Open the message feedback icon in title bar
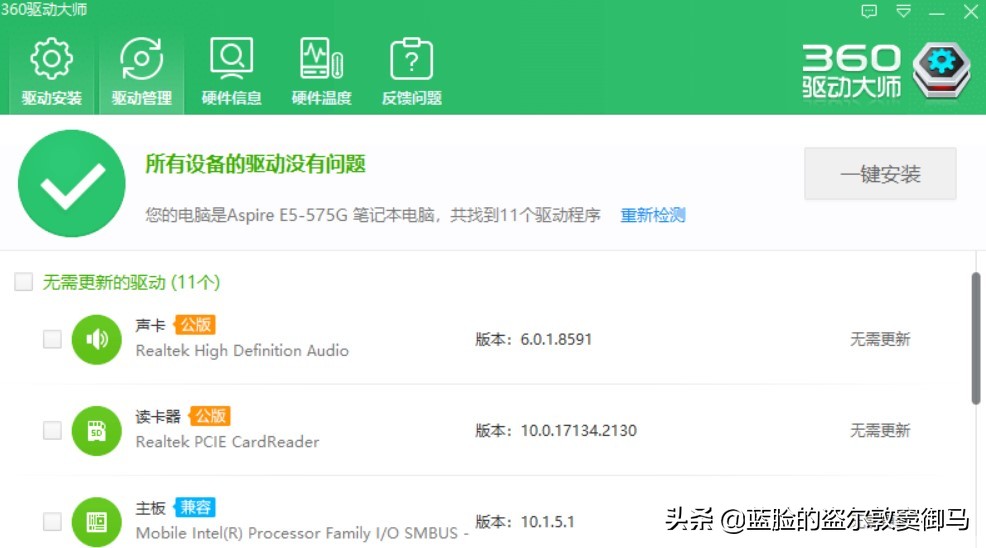986x548 pixels. point(869,11)
